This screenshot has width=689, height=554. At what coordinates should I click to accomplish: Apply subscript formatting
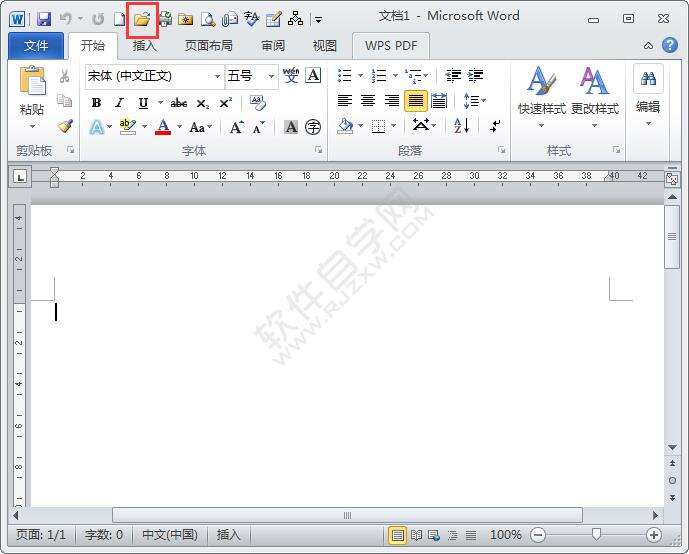click(x=203, y=104)
